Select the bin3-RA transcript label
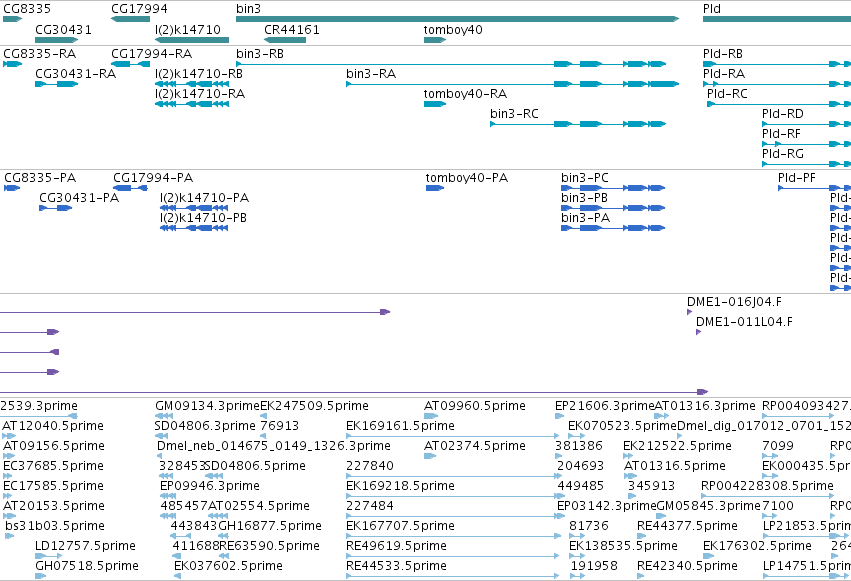 [371, 74]
